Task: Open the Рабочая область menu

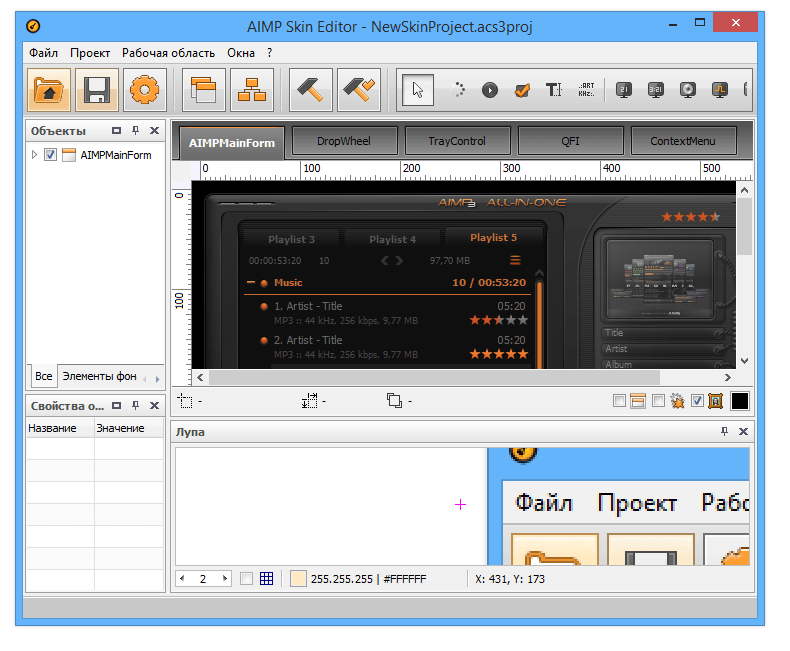Action: point(168,53)
